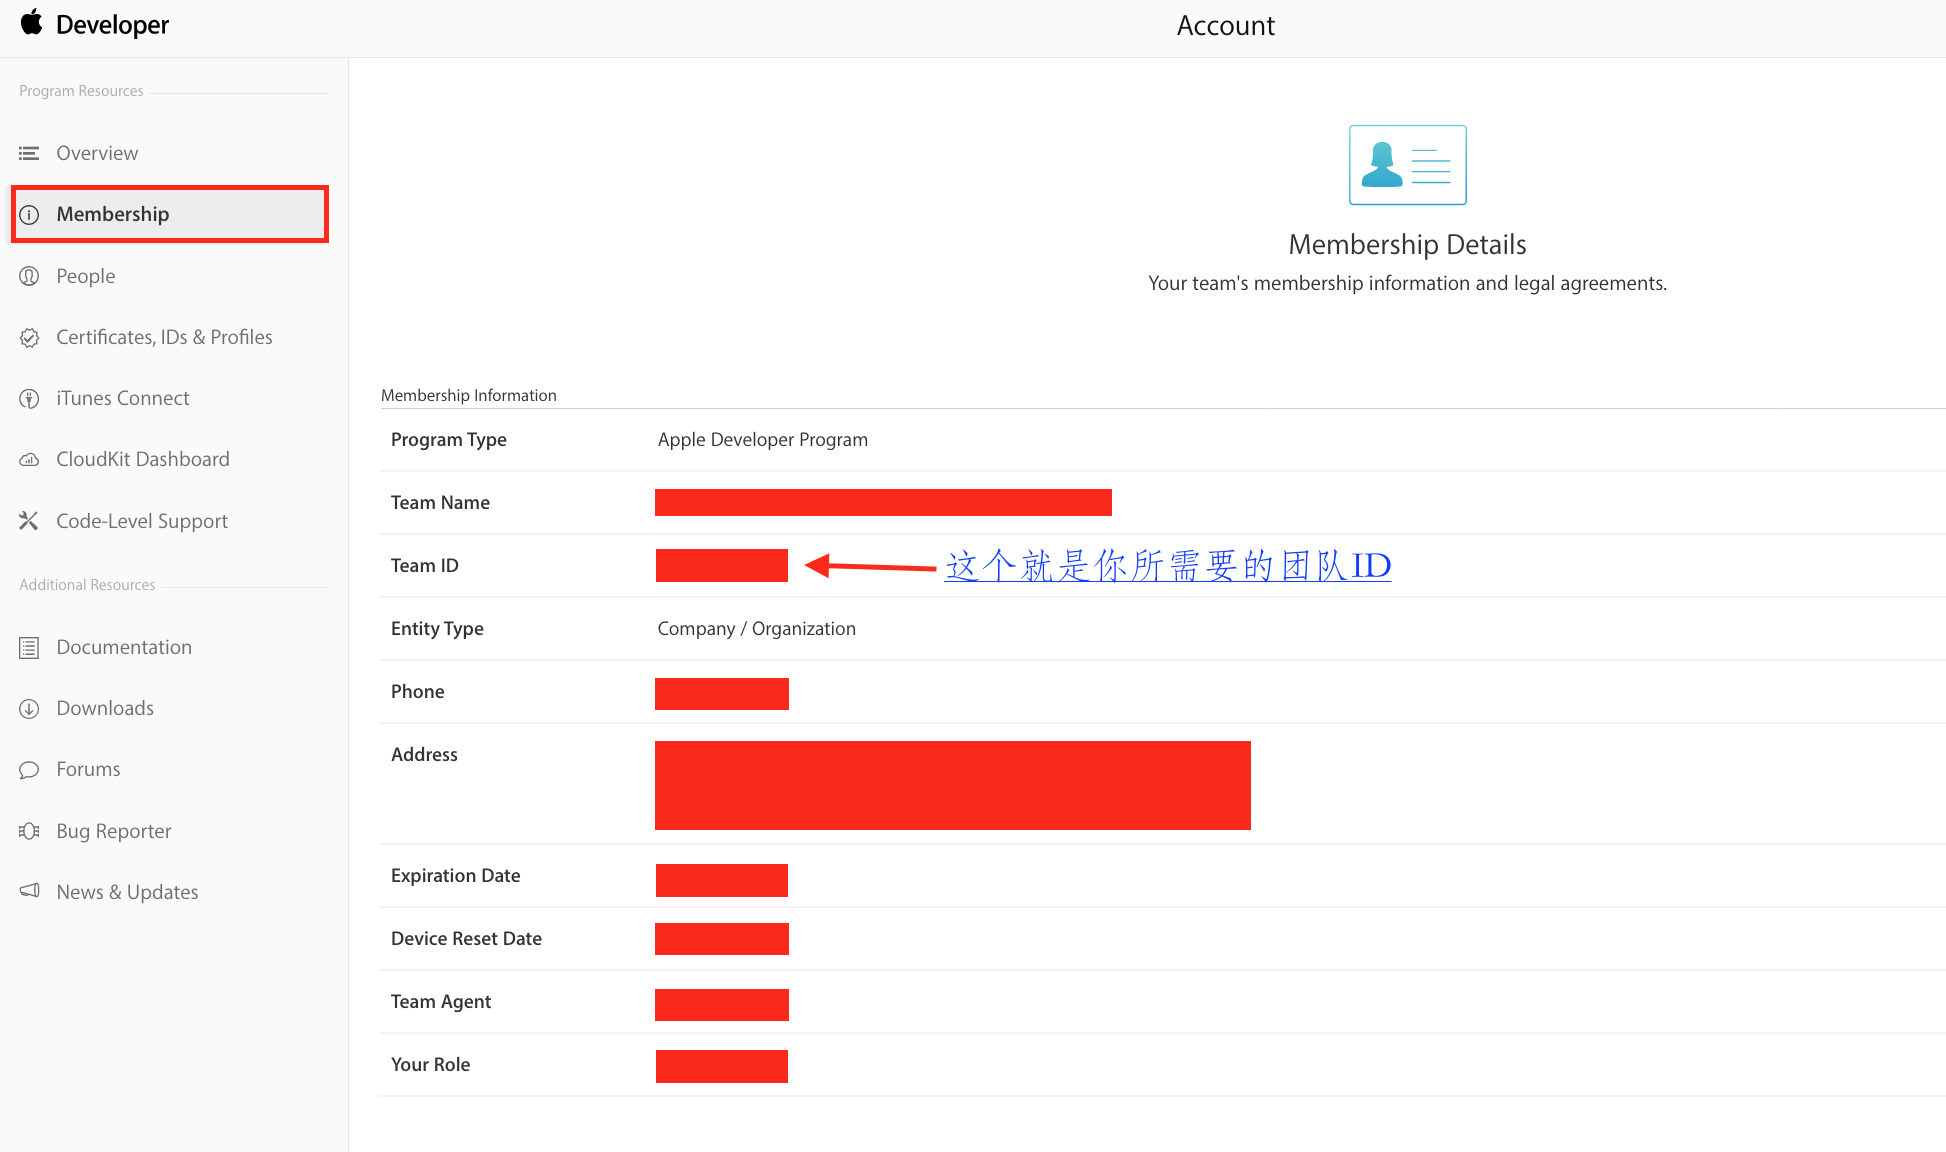The height and width of the screenshot is (1152, 1946).
Task: Click the News & Updates megaphone icon
Action: (29, 891)
